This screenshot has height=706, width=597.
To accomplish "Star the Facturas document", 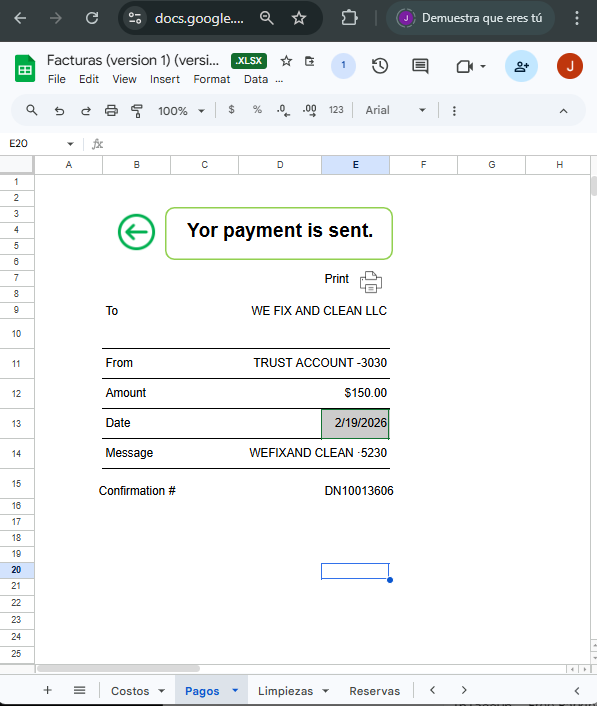I will (286, 61).
